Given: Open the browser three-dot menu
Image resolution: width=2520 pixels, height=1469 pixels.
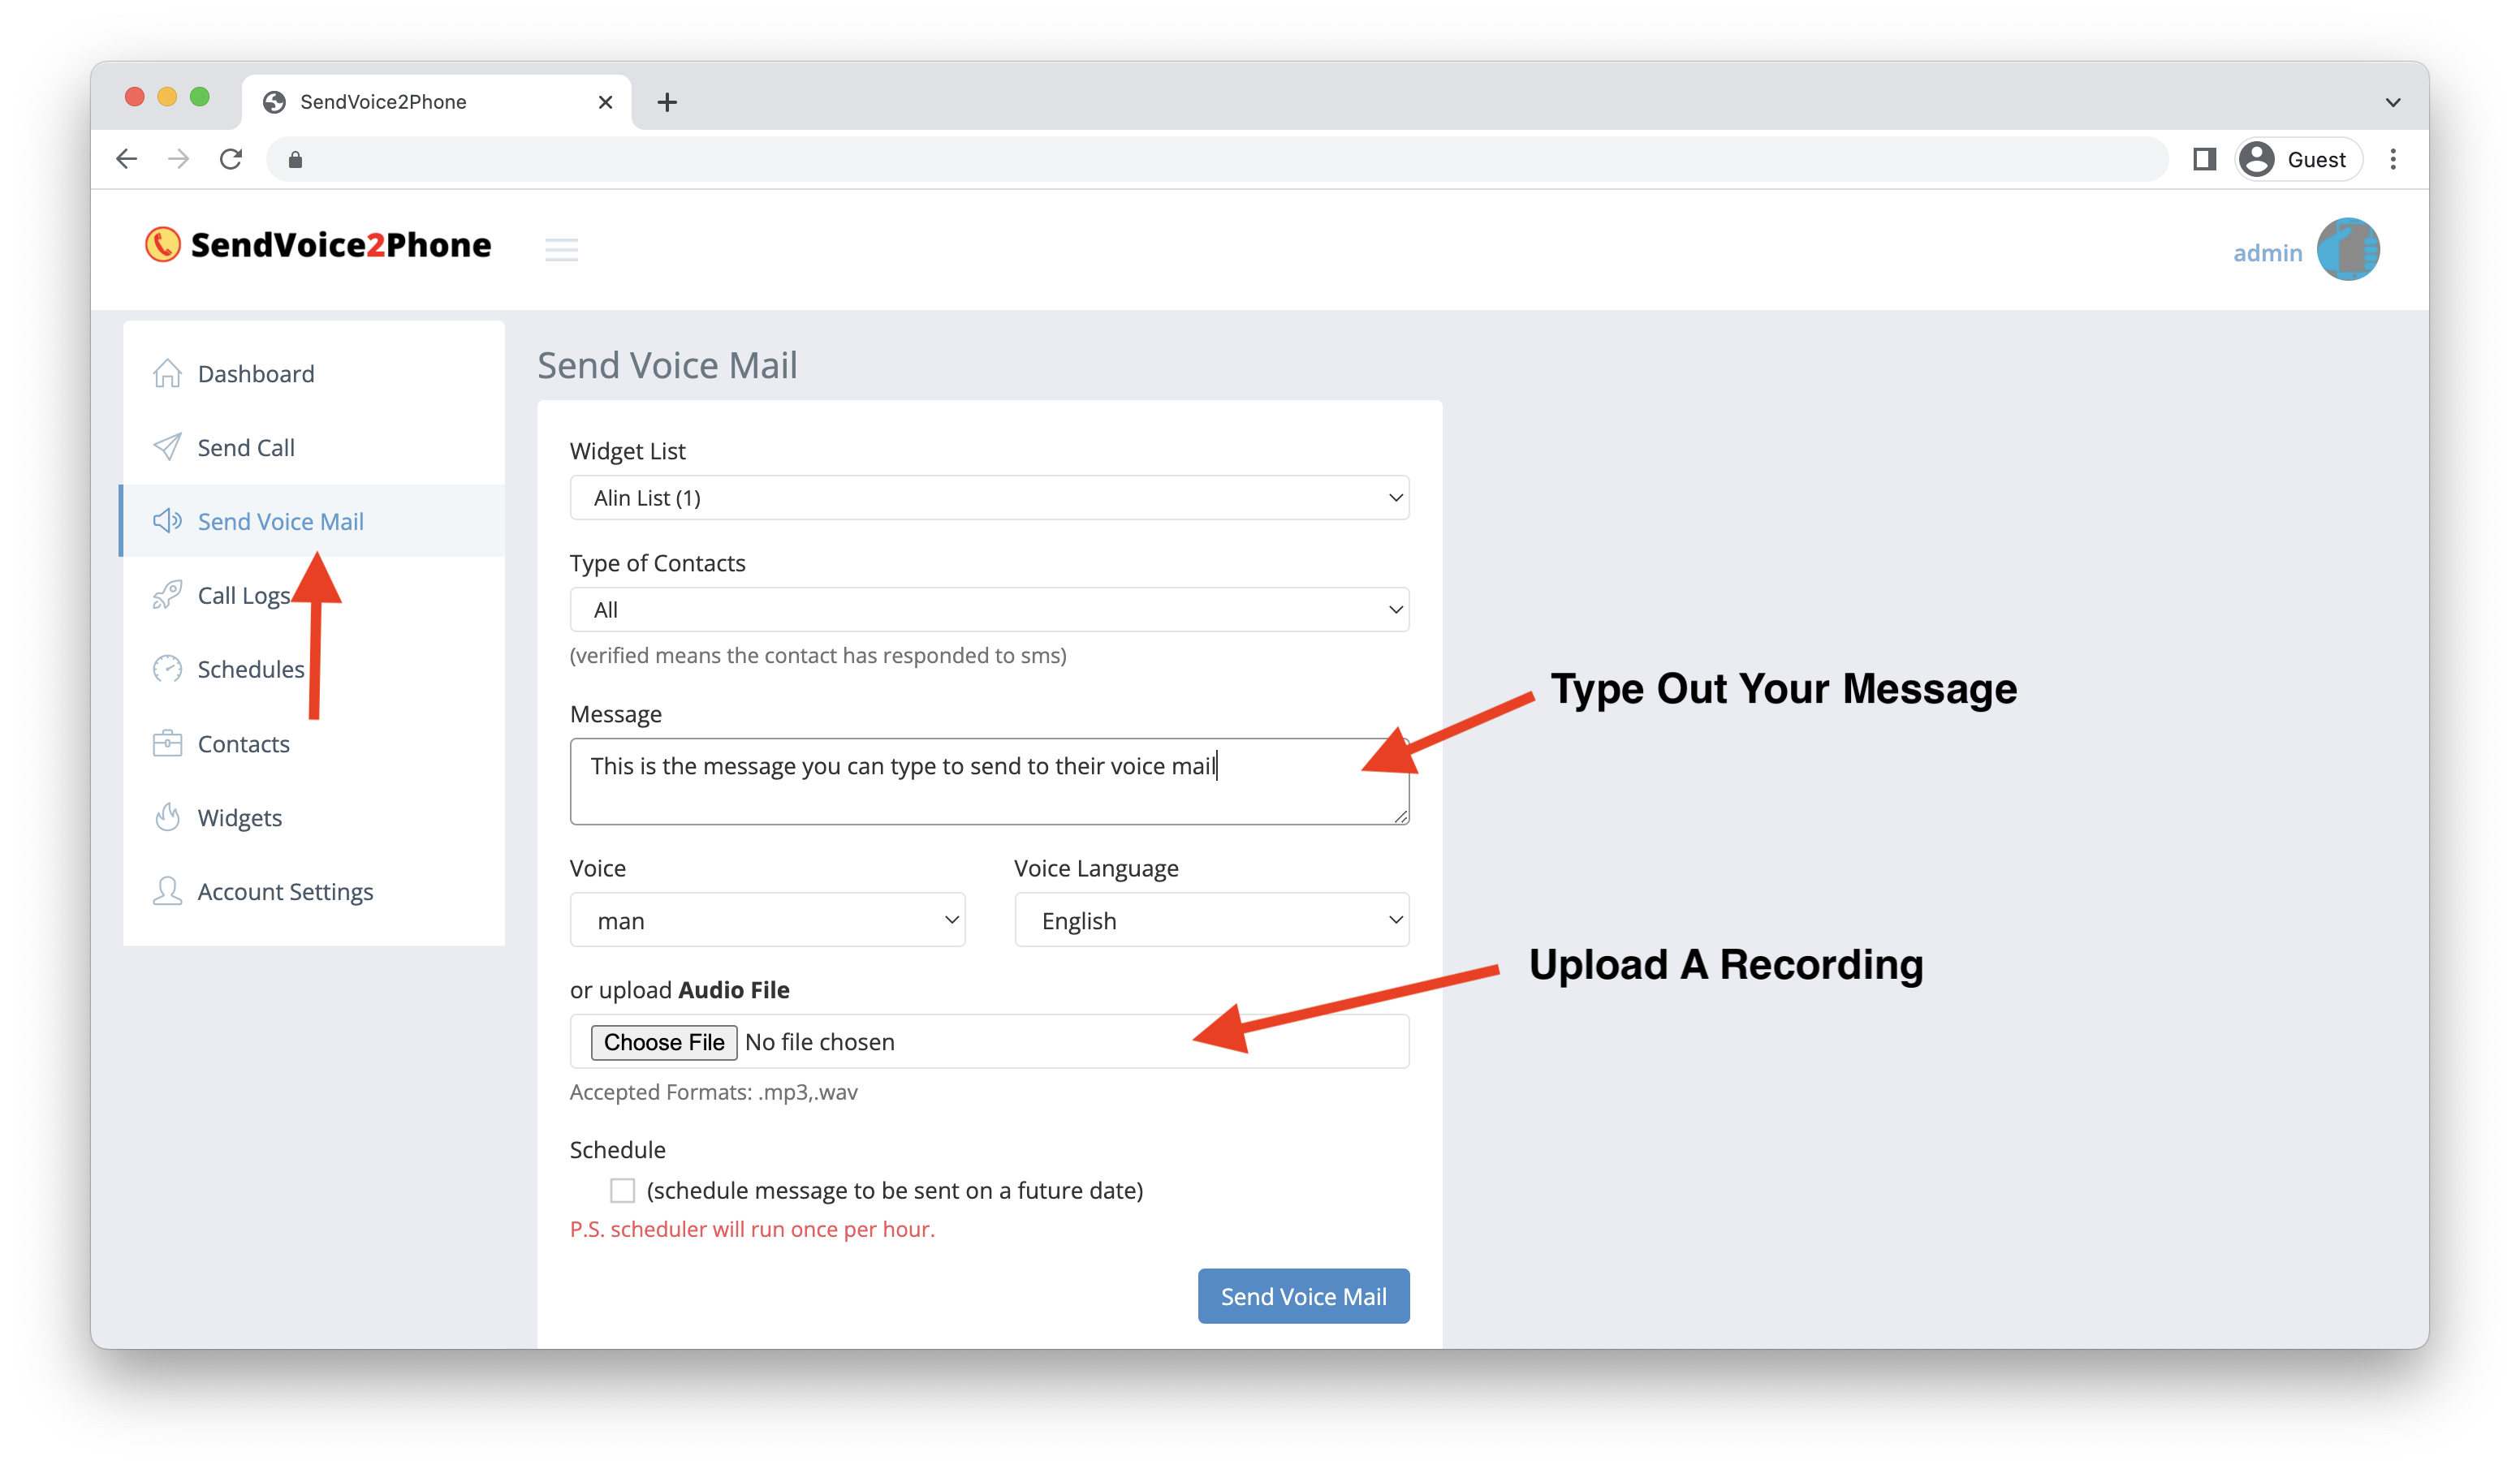Looking at the screenshot, I should coord(2393,159).
